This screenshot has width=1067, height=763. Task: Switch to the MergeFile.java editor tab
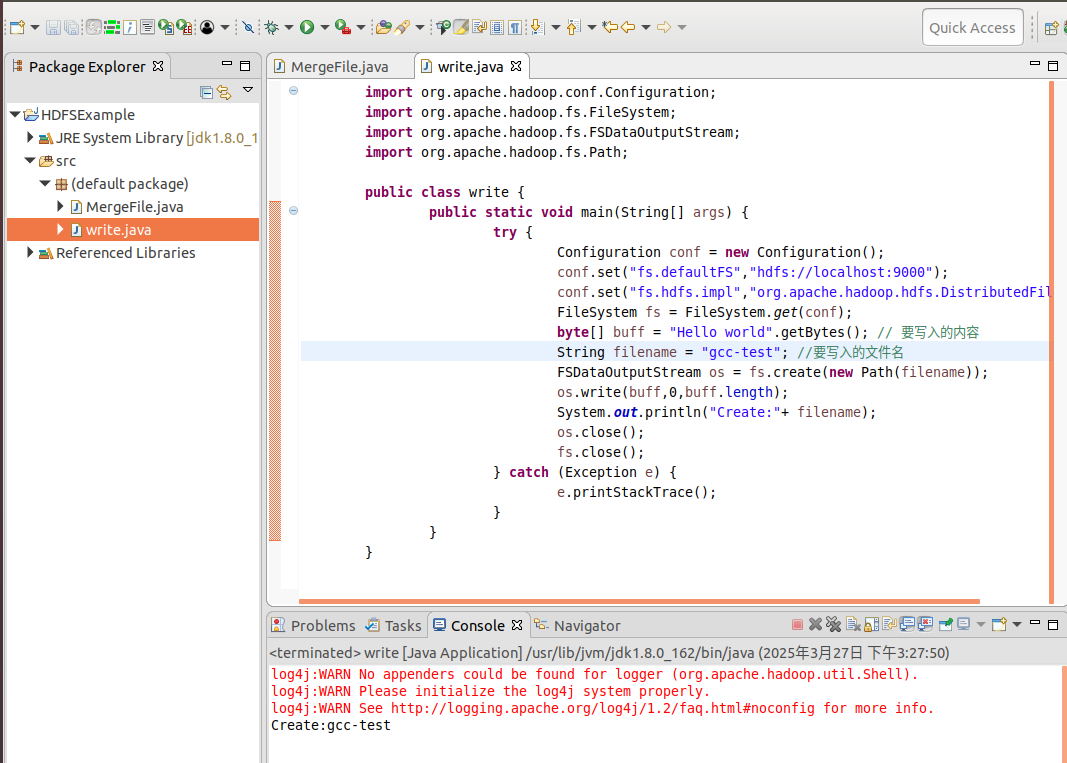[339, 67]
